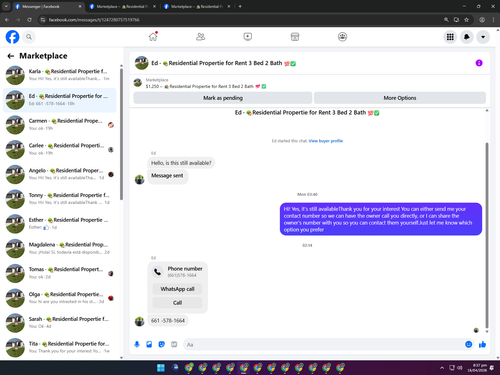The width and height of the screenshot is (500, 375).
Task: Open the Edge taskbar icon
Action: tap(175, 368)
